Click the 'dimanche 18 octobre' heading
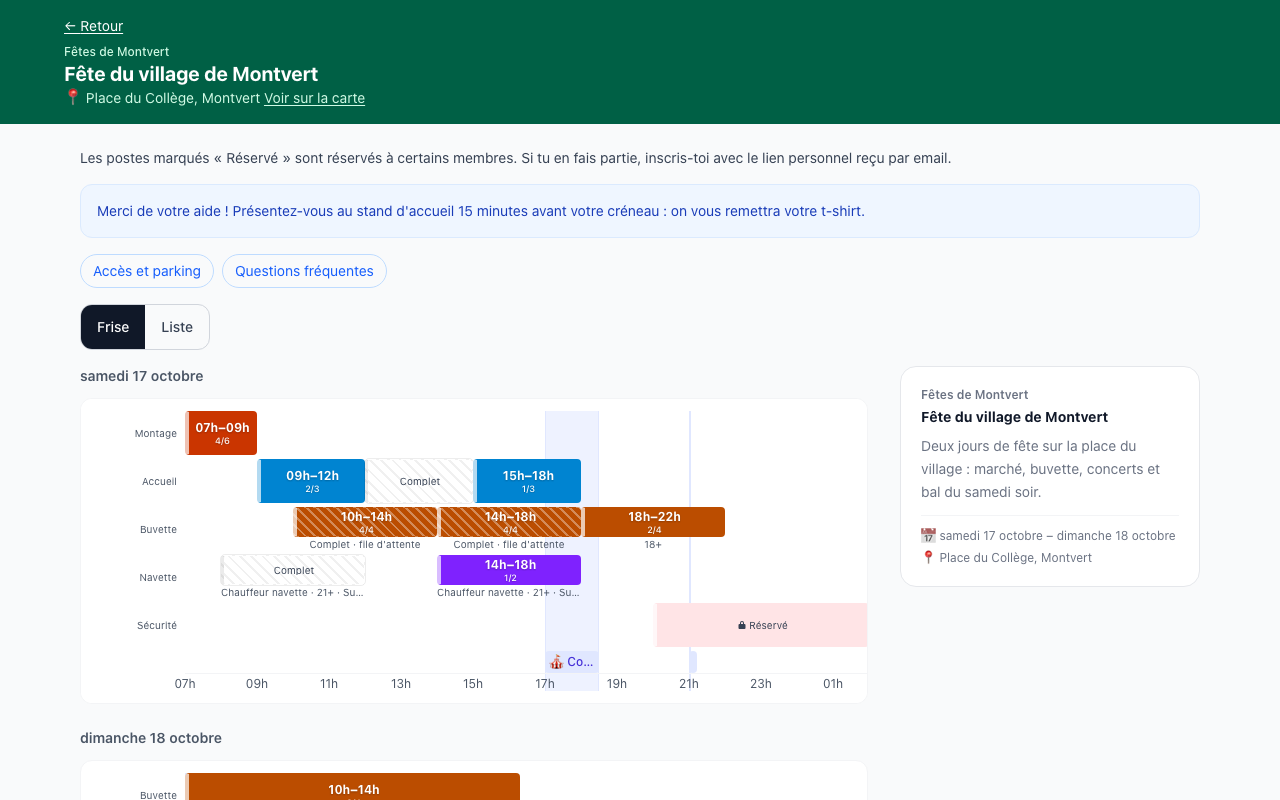Image resolution: width=1280 pixels, height=800 pixels. [x=151, y=738]
